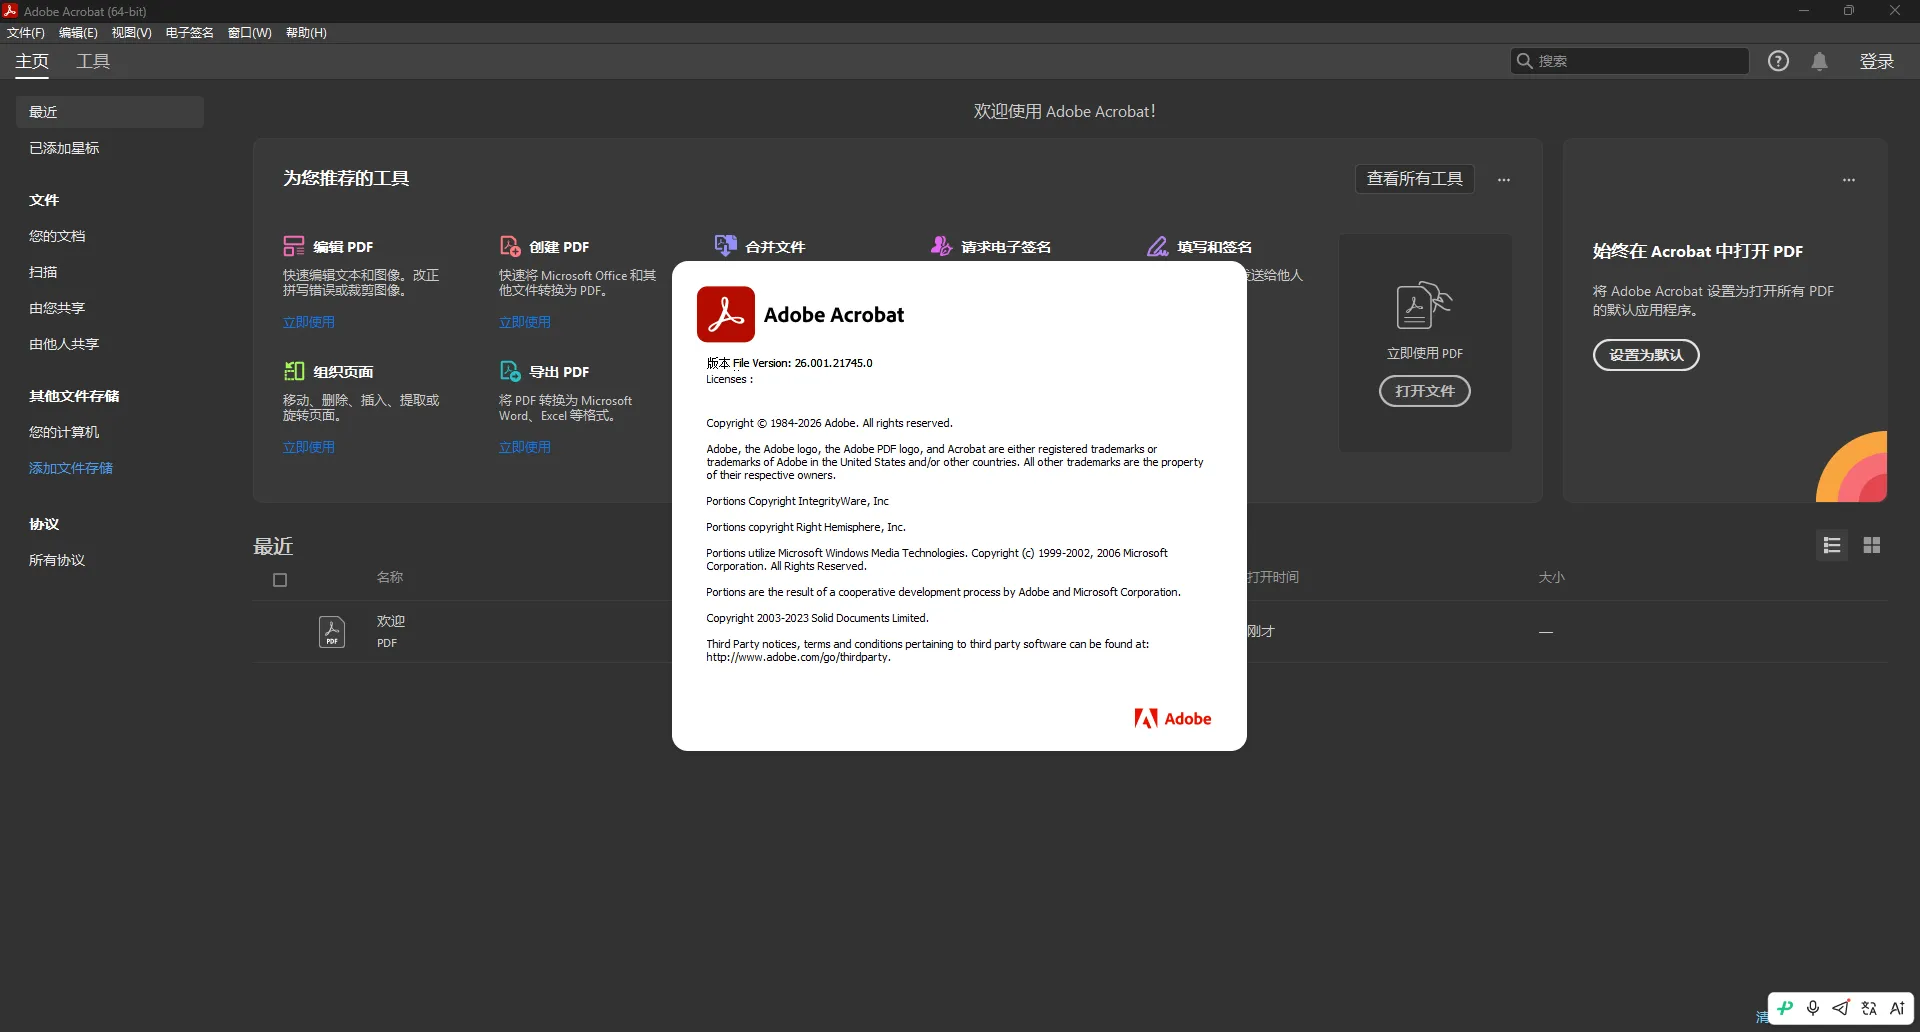The height and width of the screenshot is (1032, 1920).
Task: Open the 编辑(E) menu
Action: pos(78,33)
